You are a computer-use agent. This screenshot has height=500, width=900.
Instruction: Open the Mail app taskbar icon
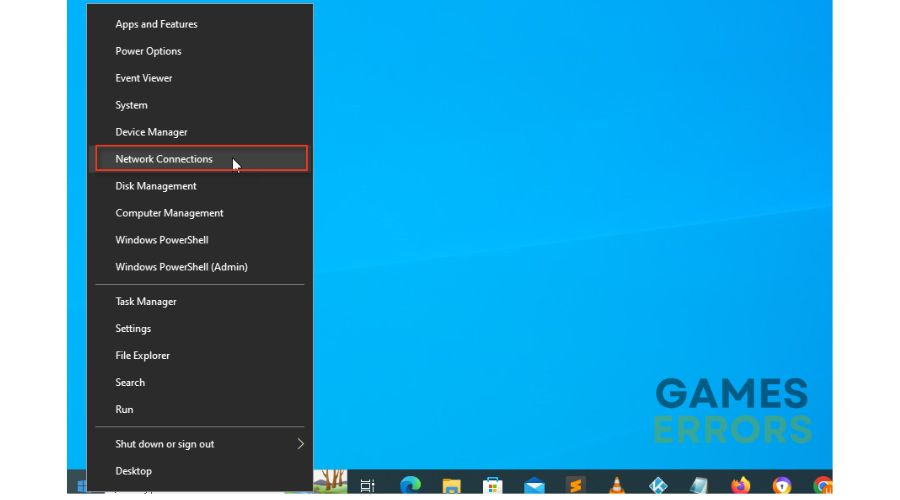534,485
